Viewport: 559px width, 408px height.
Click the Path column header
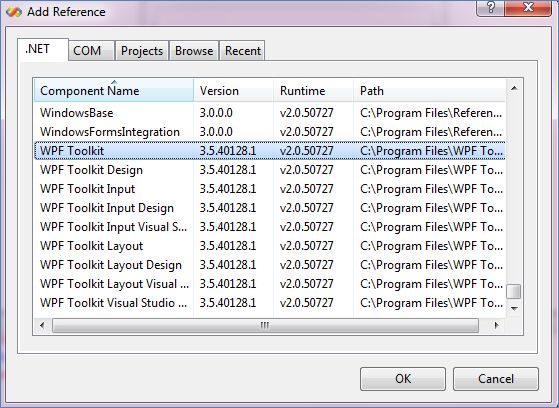[429, 91]
